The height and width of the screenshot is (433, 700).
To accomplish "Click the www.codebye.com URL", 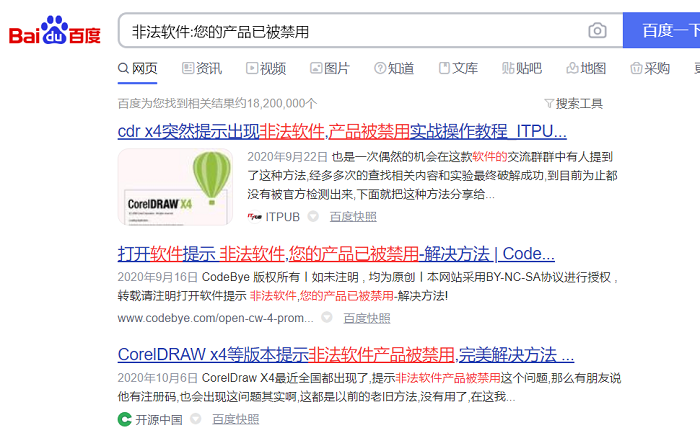I will pyautogui.click(x=216, y=318).
